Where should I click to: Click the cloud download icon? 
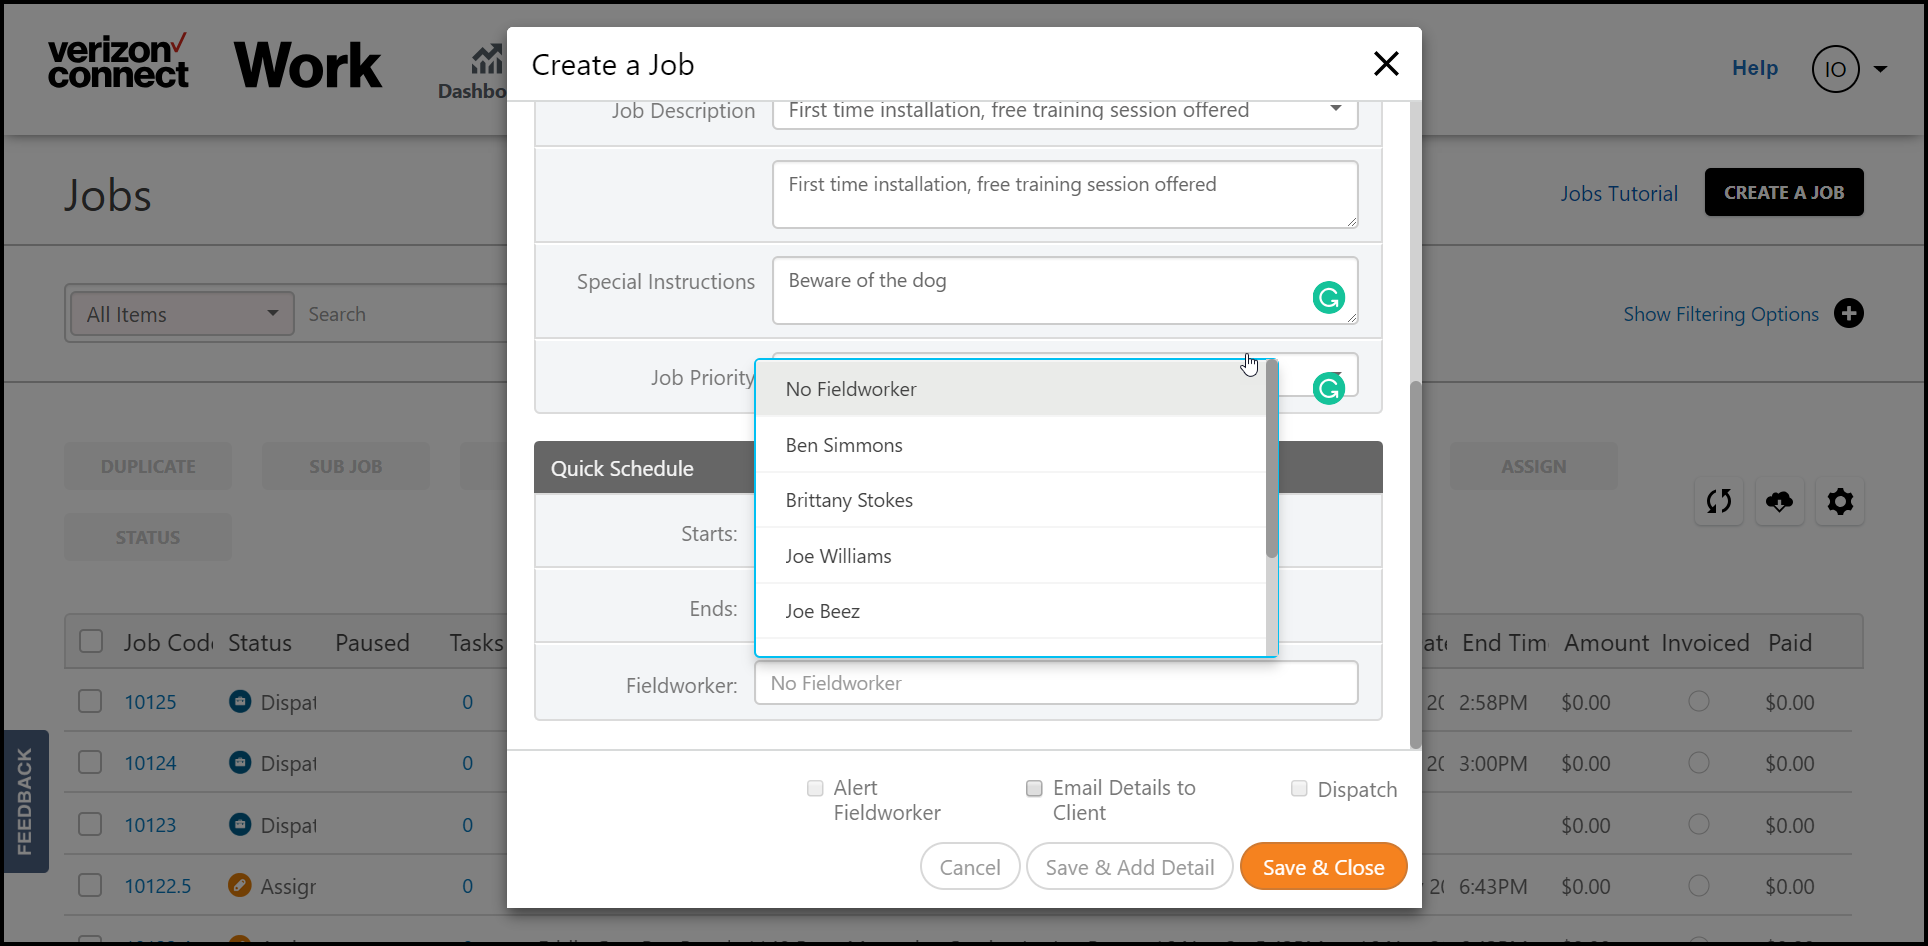(1779, 501)
